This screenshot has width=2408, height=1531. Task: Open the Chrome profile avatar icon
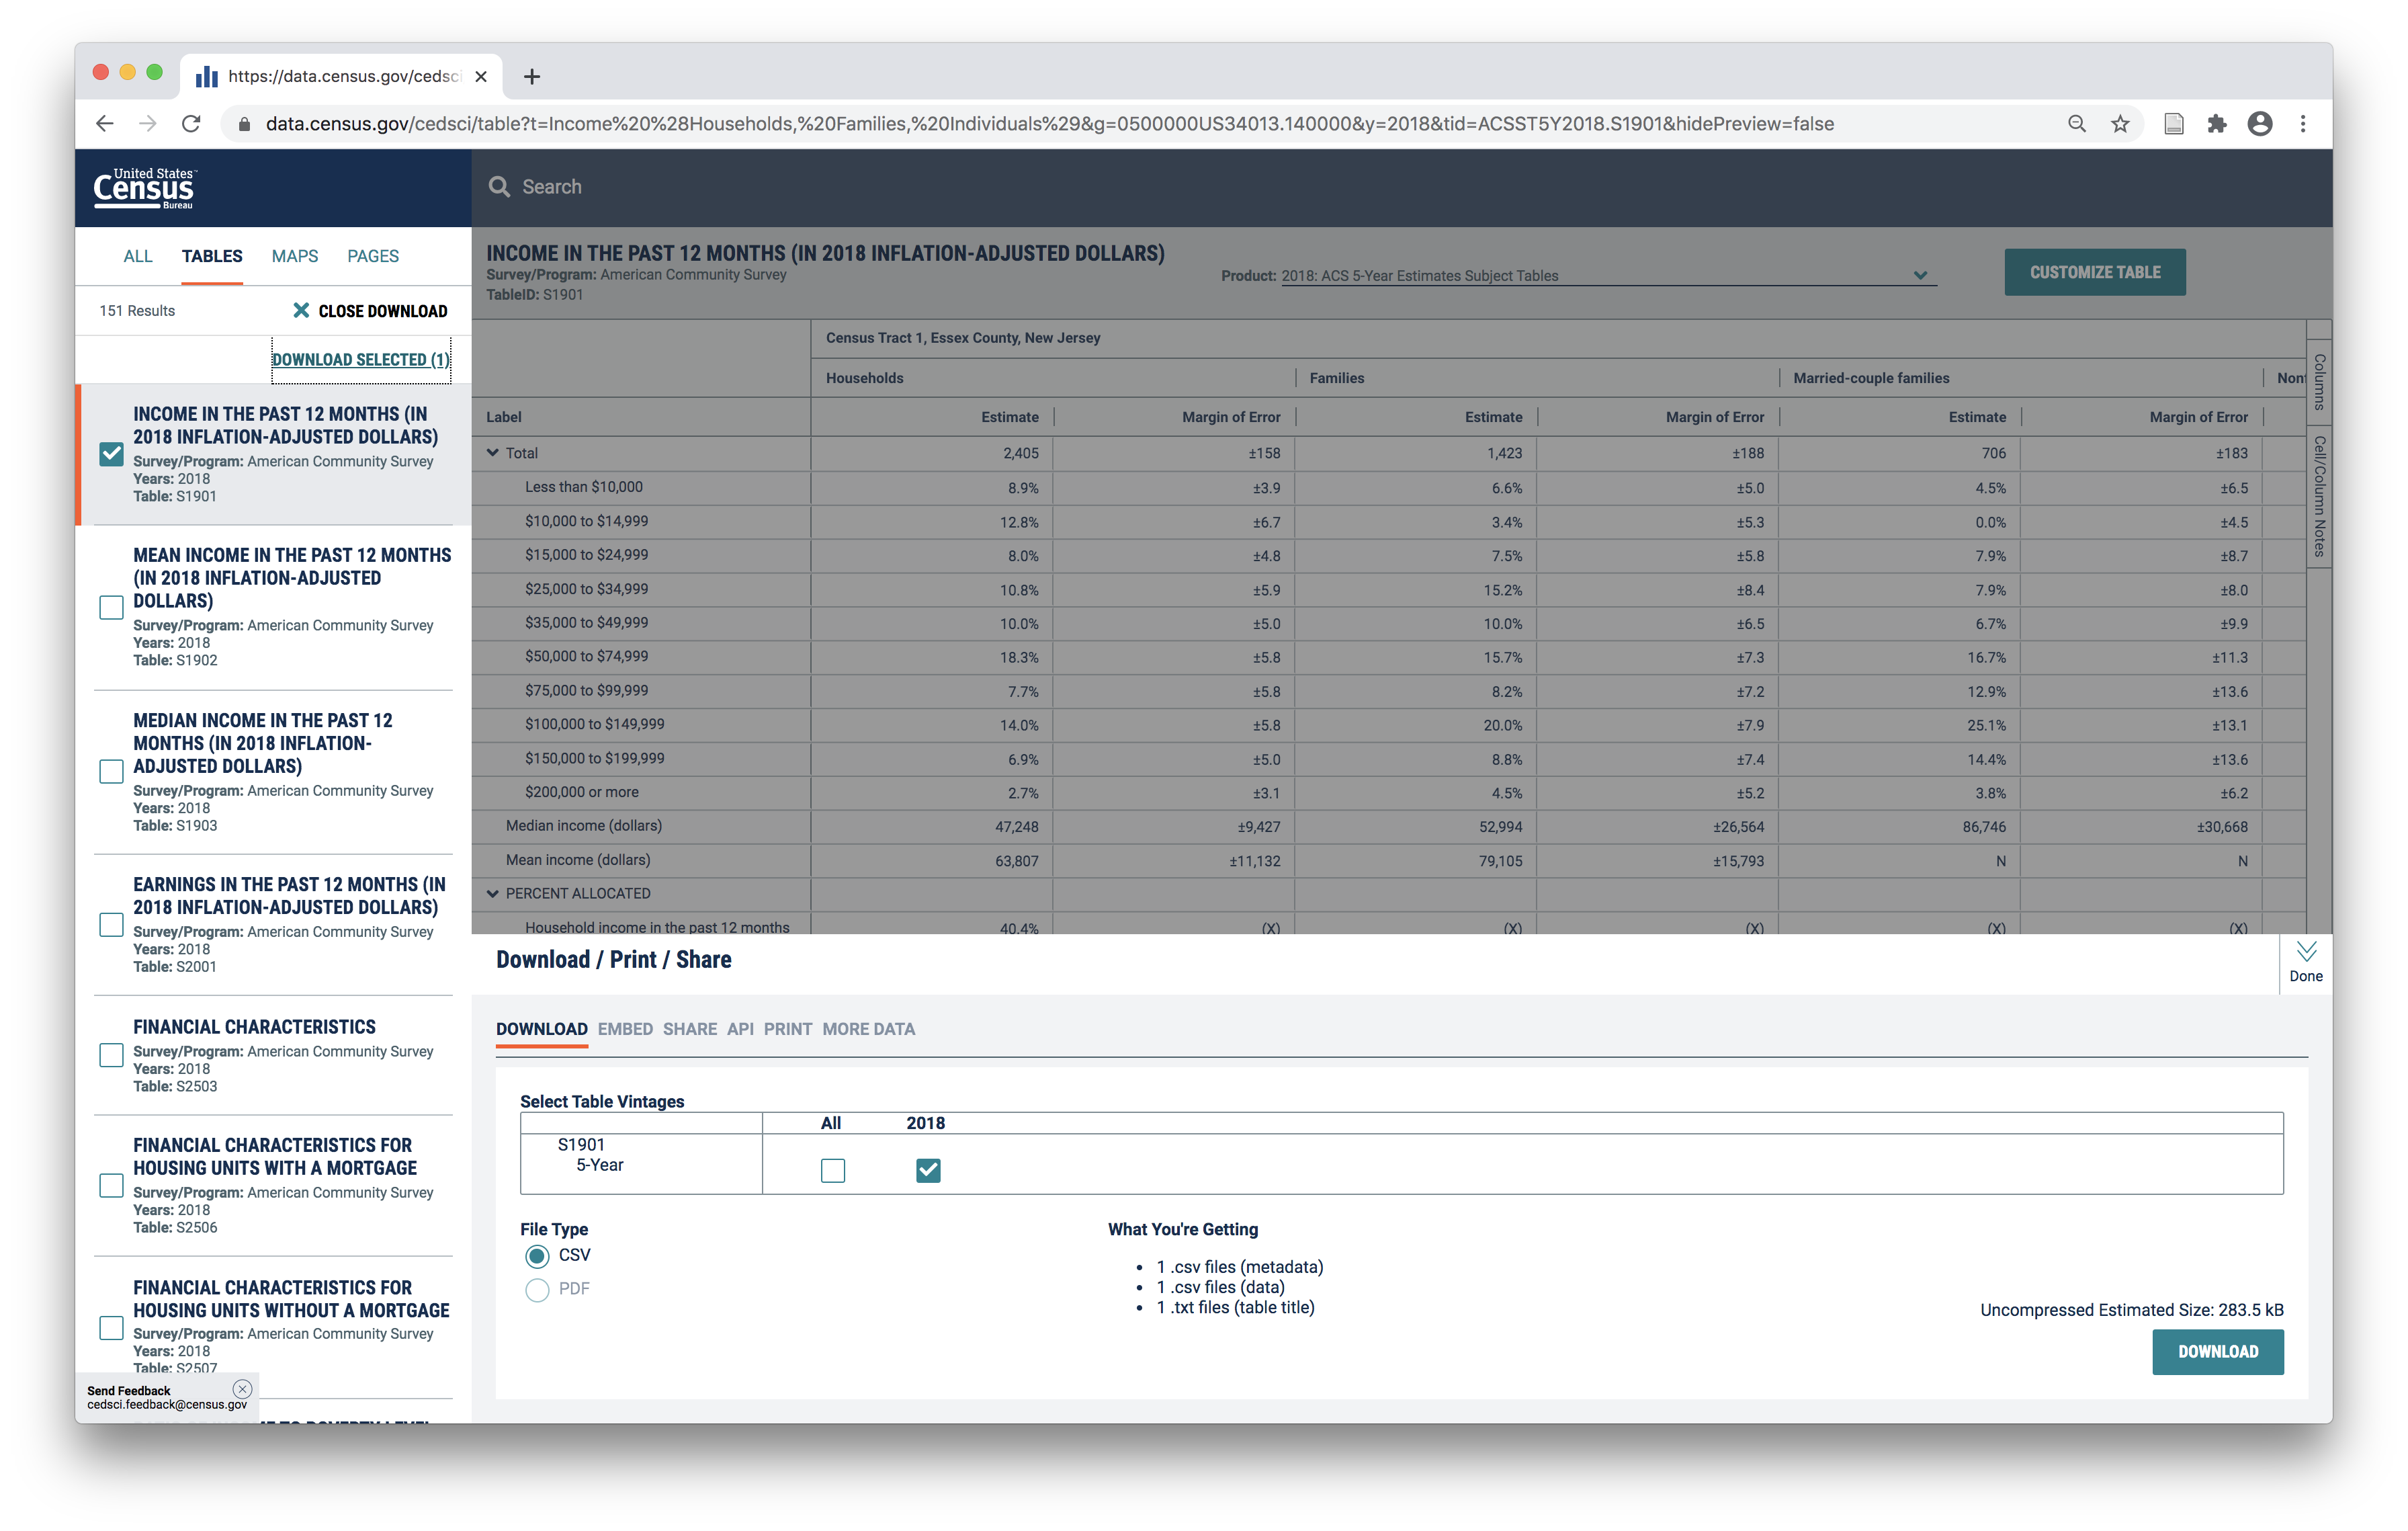coord(2260,124)
